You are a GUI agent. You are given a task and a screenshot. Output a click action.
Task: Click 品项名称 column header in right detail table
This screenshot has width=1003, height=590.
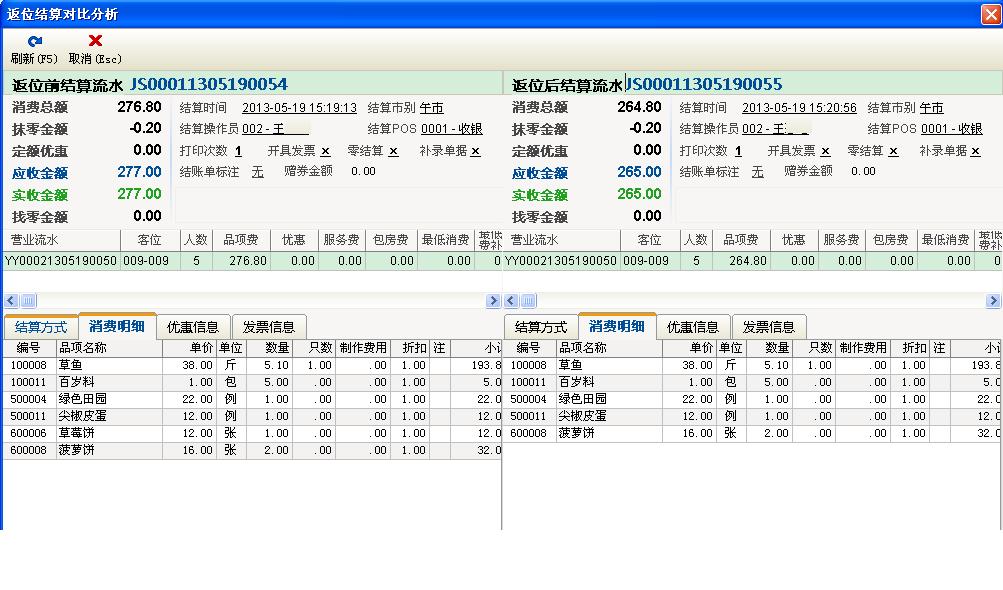(x=582, y=348)
